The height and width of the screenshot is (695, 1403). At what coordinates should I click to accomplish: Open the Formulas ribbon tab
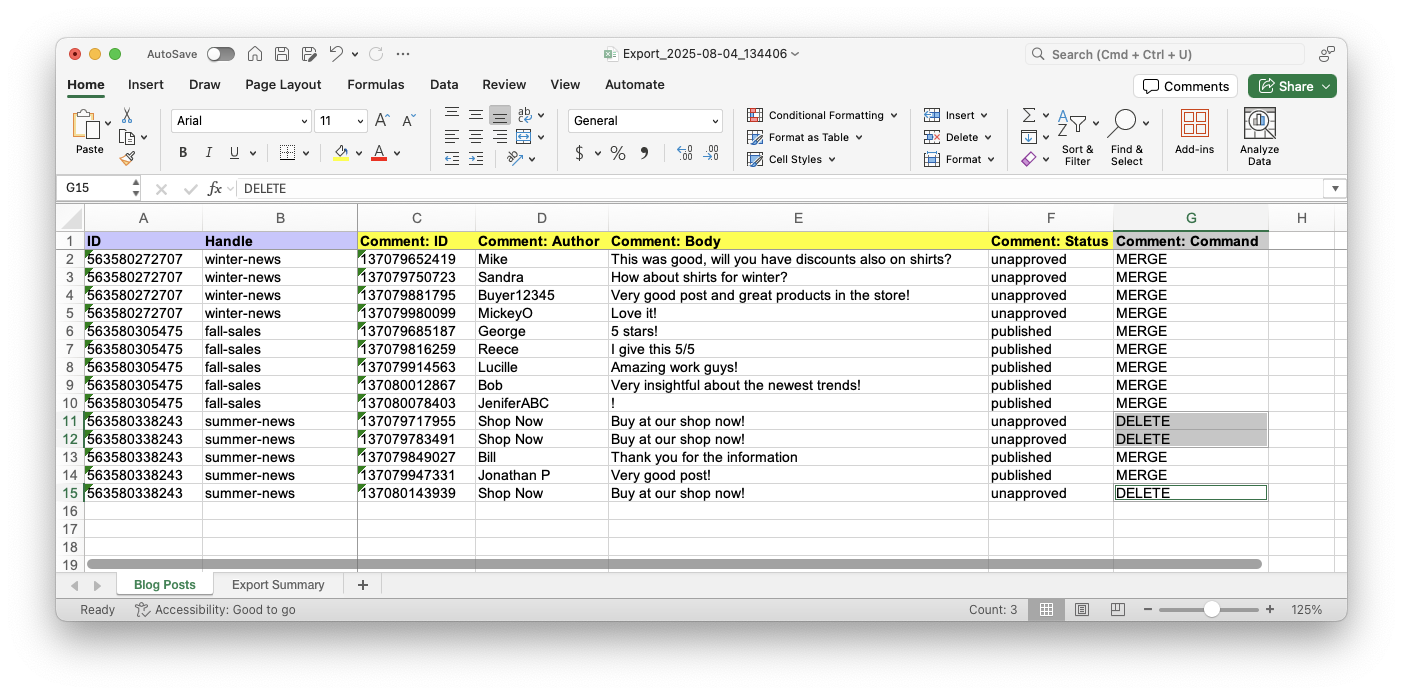[375, 85]
